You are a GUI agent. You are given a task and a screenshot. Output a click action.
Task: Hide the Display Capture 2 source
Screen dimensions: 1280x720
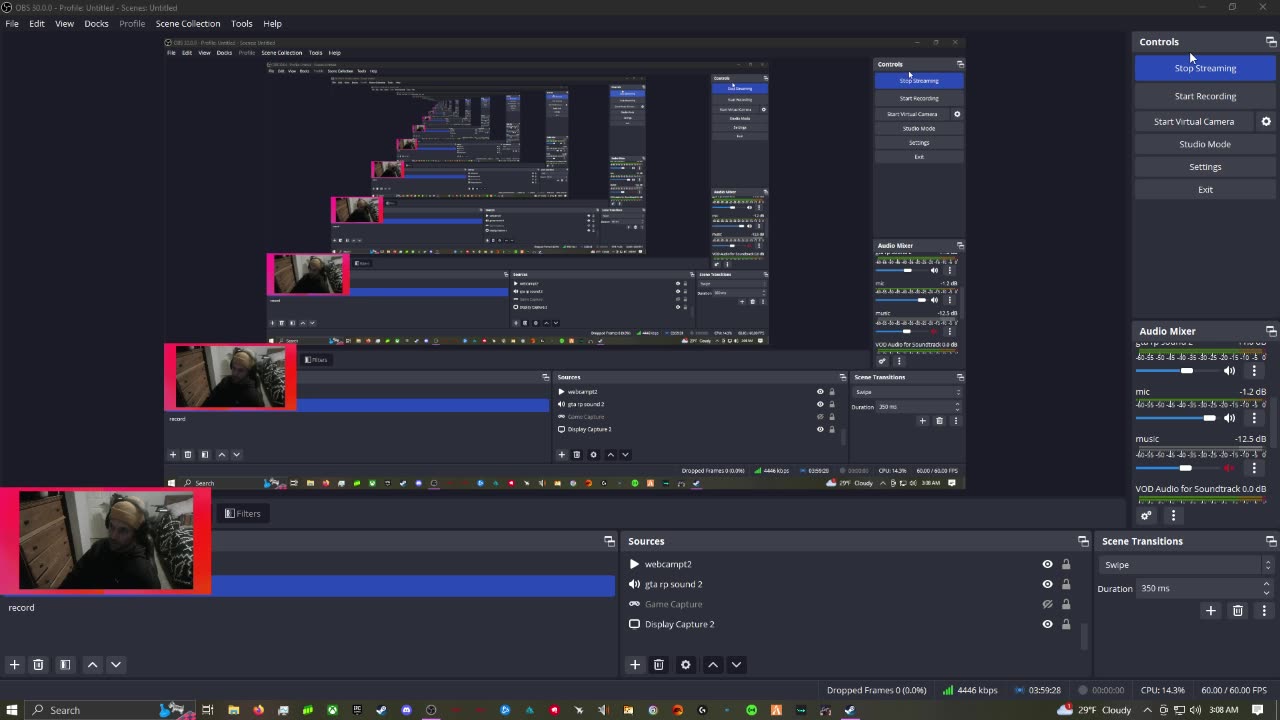click(1047, 624)
